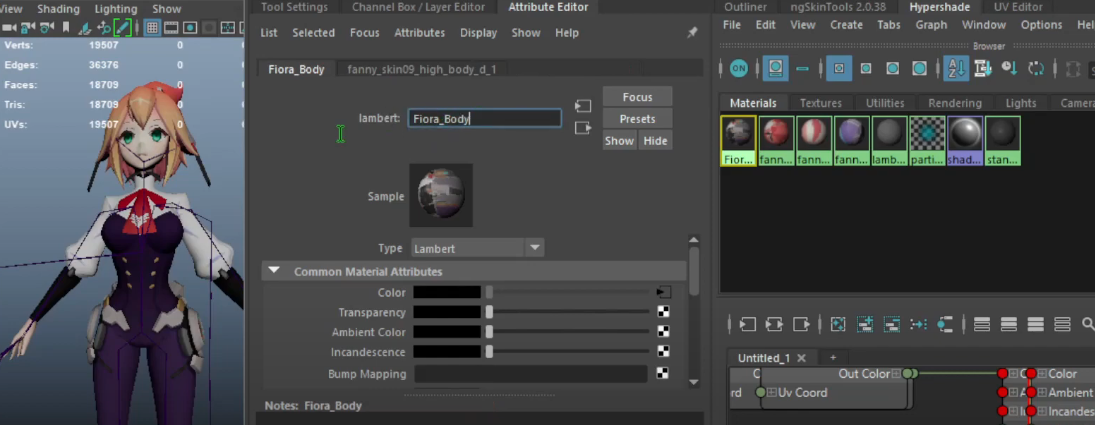
Task: Click go to output connection icon
Action: tap(583, 128)
